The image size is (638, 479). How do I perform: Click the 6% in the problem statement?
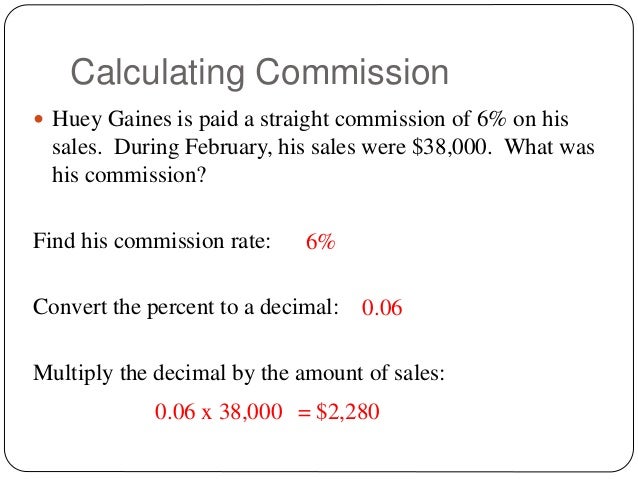[x=492, y=119]
